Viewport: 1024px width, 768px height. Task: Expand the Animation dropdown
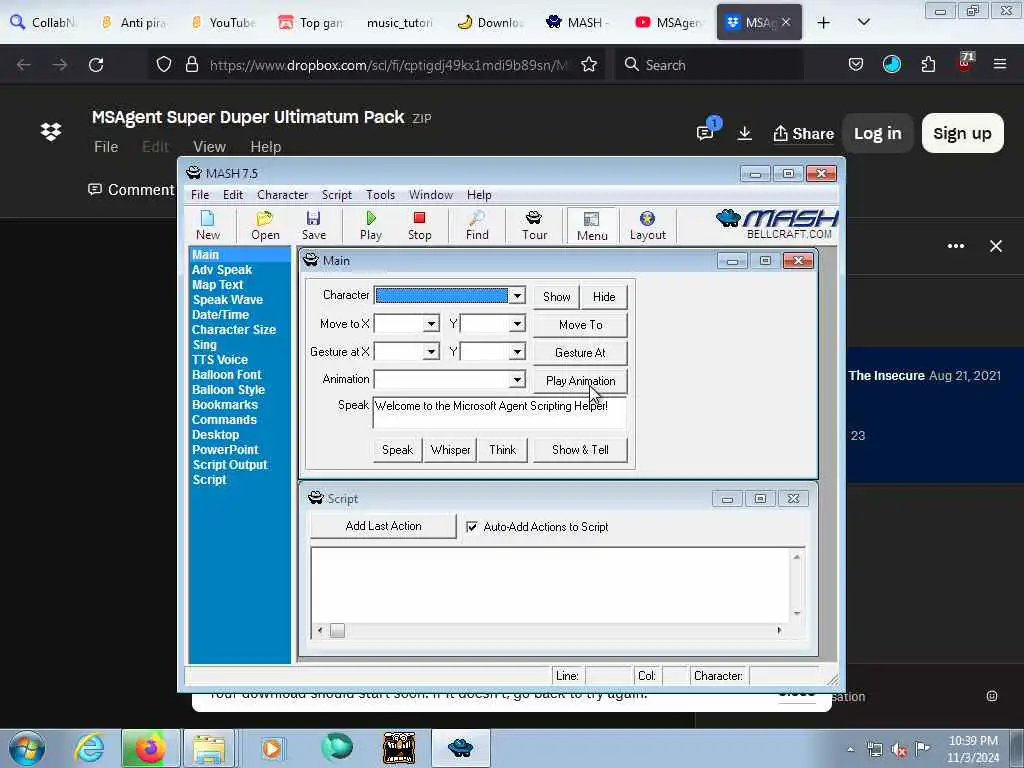(x=517, y=379)
